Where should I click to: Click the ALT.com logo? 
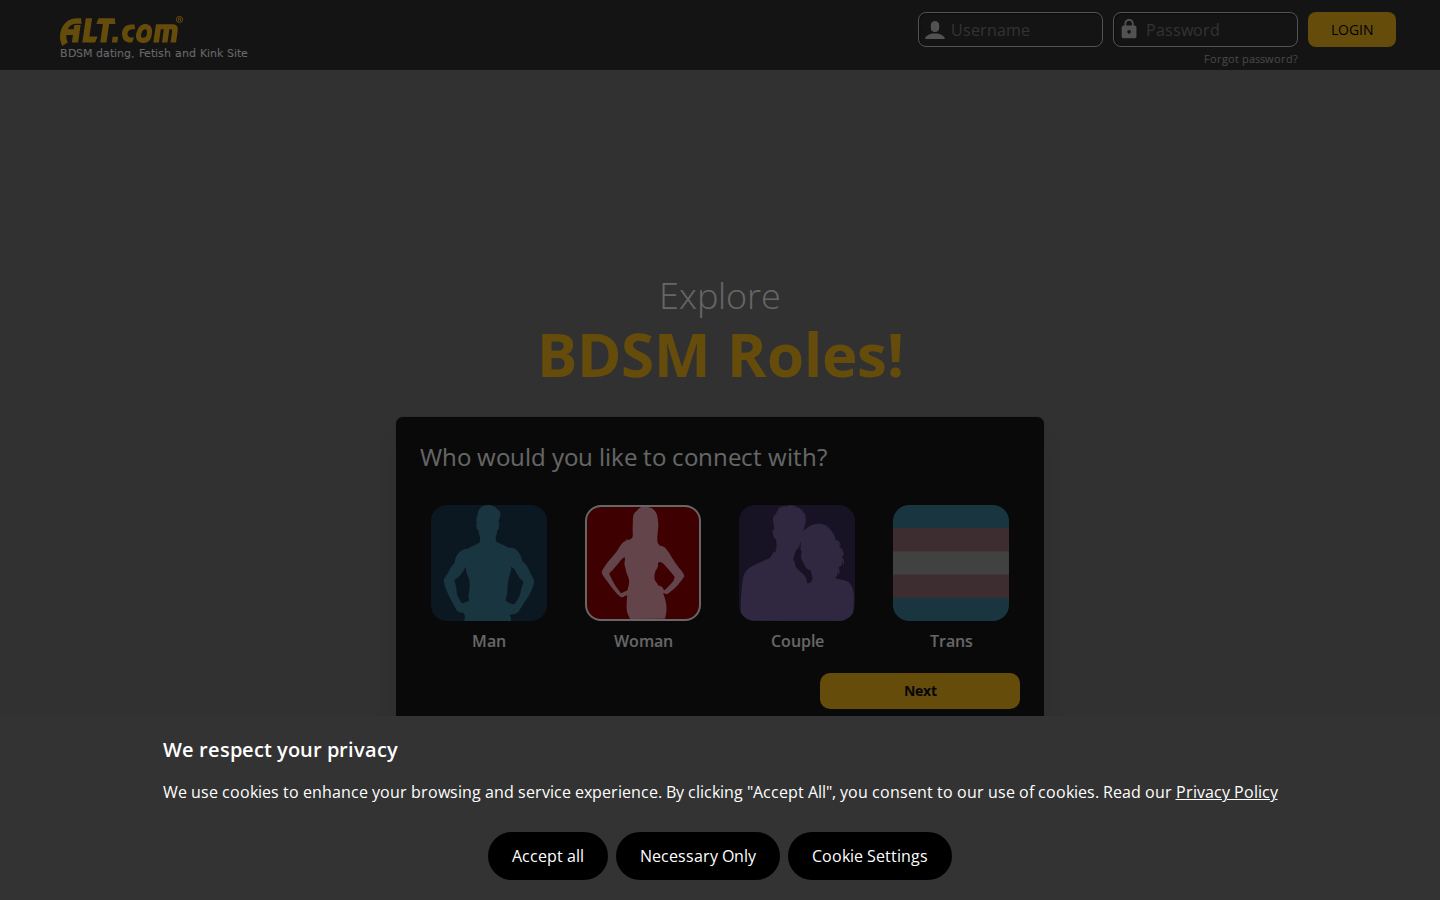click(121, 31)
